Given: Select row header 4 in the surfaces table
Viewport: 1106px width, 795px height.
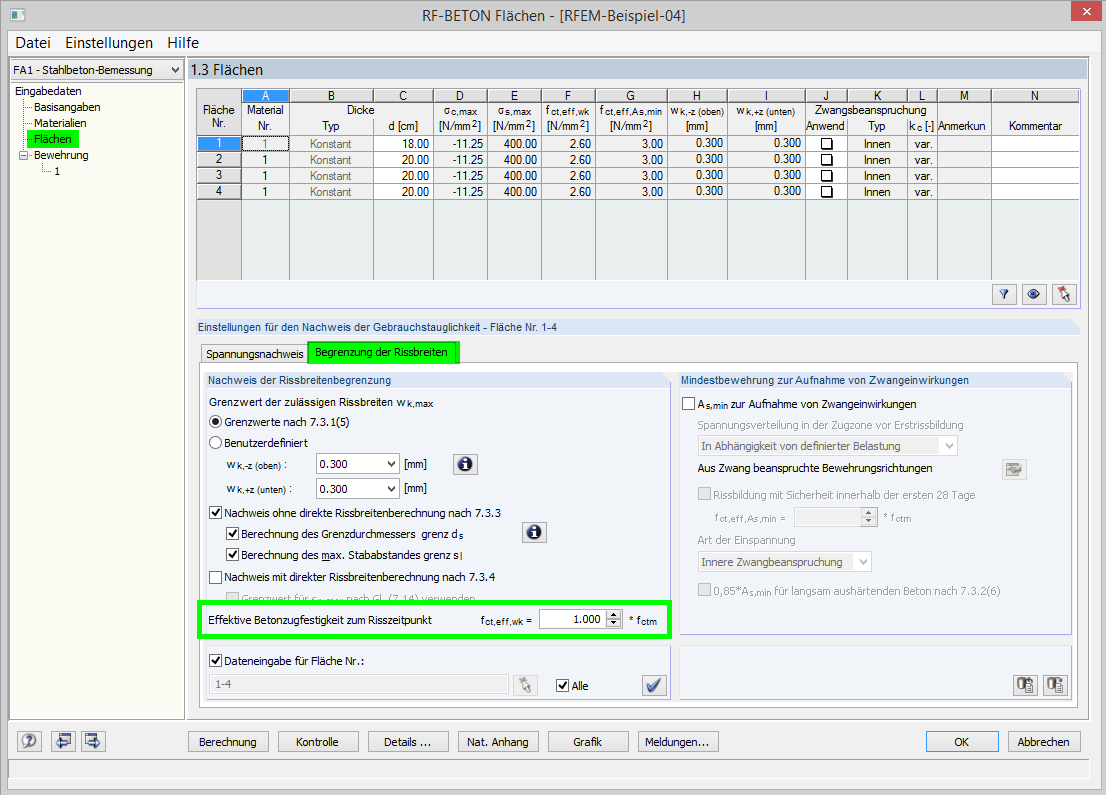Looking at the screenshot, I should (219, 191).
